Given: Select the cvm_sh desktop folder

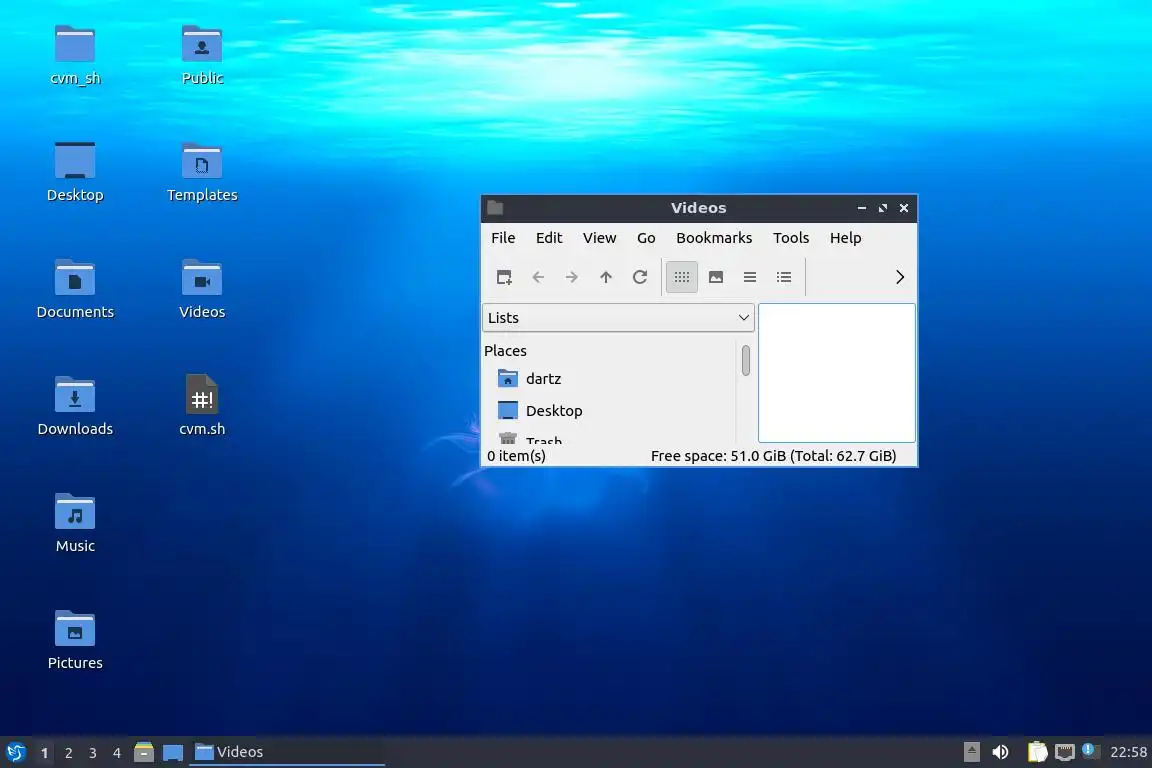Looking at the screenshot, I should click(75, 55).
